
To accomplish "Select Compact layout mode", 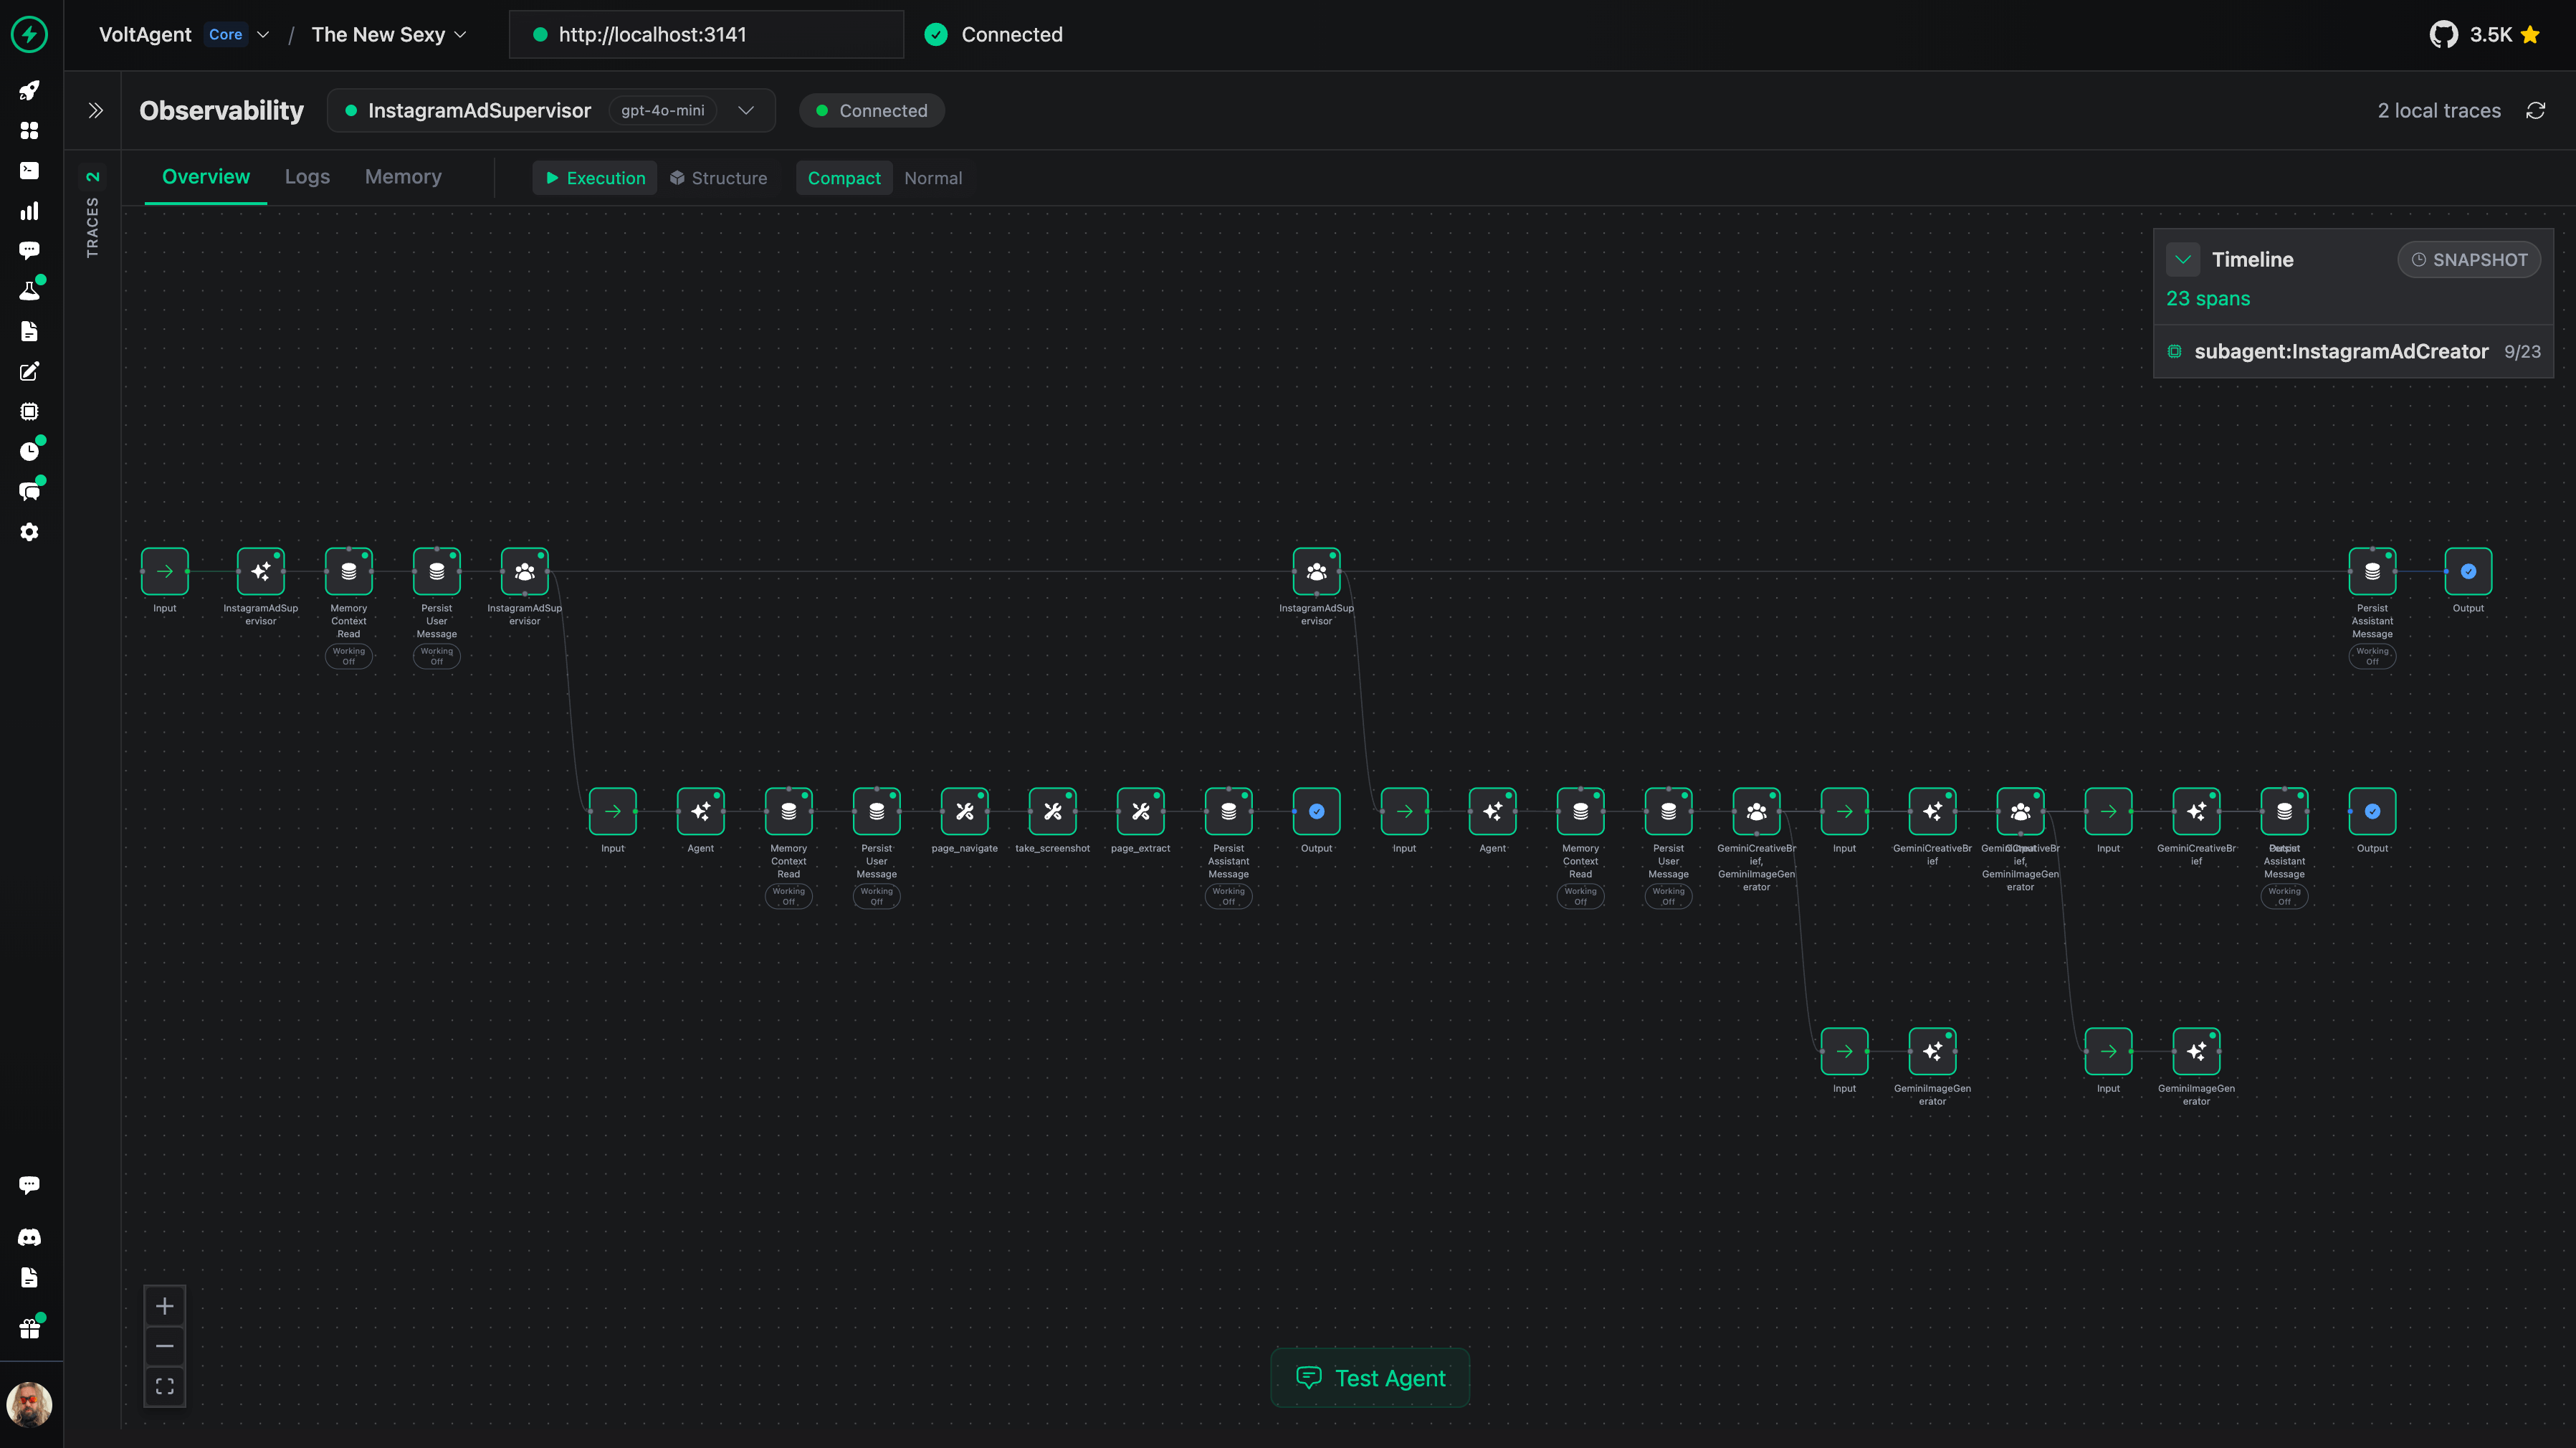I will (843, 178).
